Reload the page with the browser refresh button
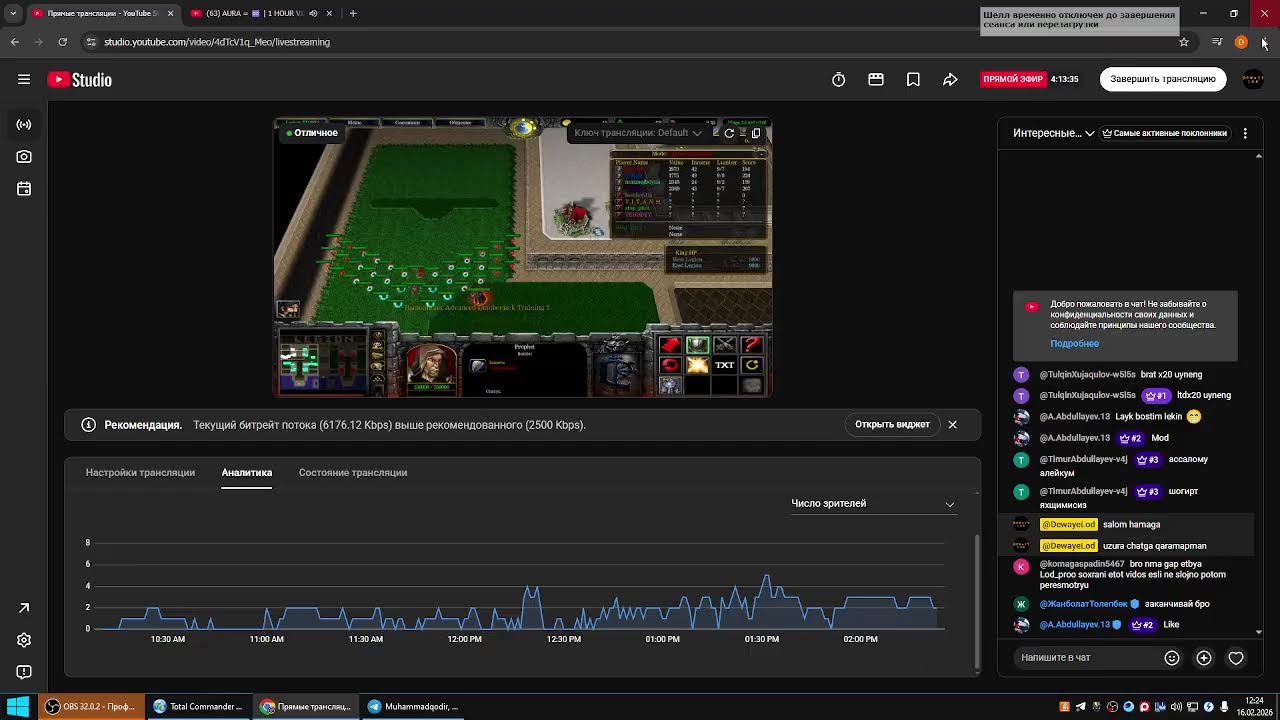The height and width of the screenshot is (720, 1280). [62, 42]
